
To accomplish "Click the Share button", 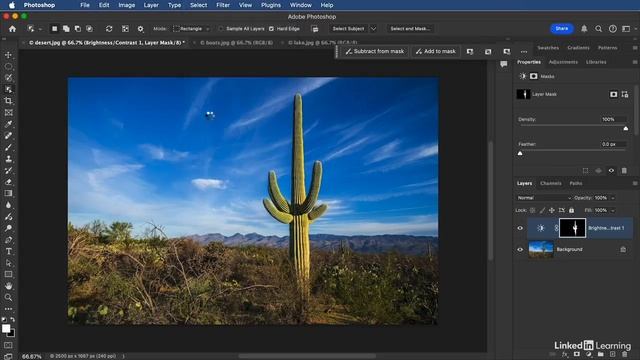I will (562, 29).
